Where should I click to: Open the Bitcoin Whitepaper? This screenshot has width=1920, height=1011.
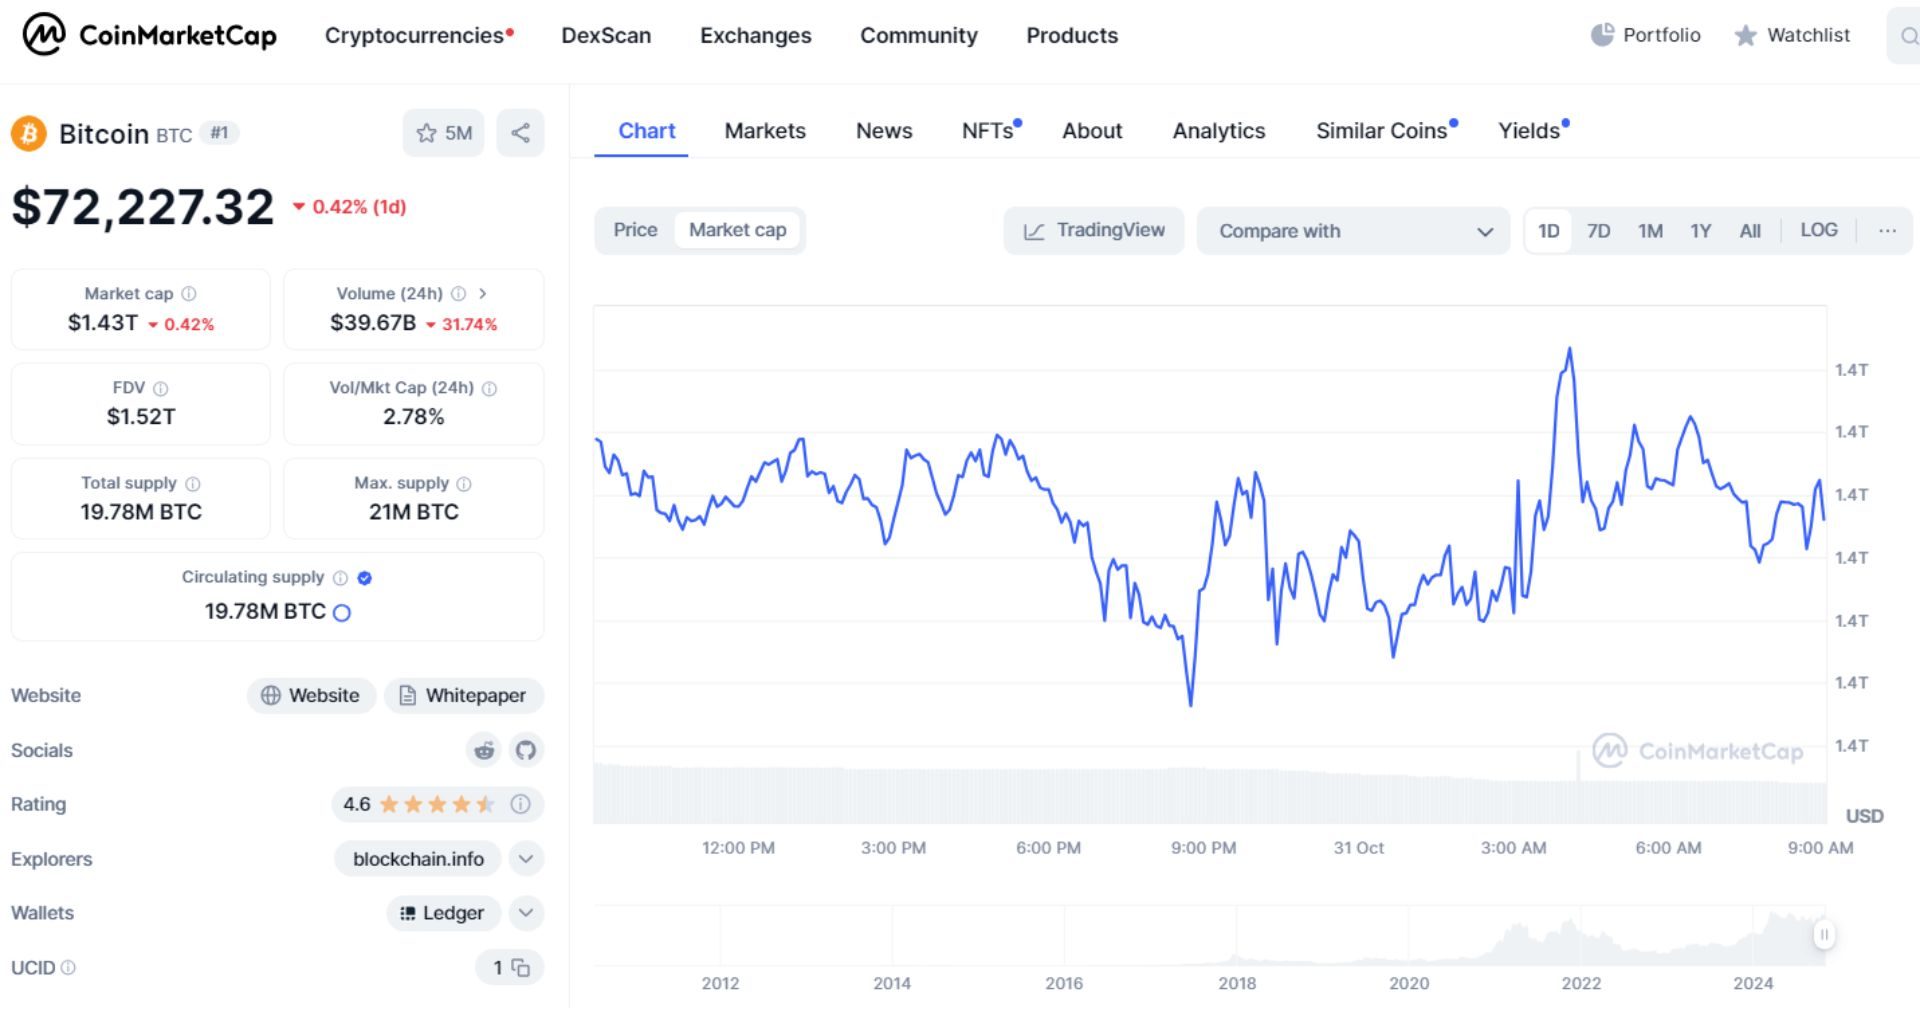463,695
